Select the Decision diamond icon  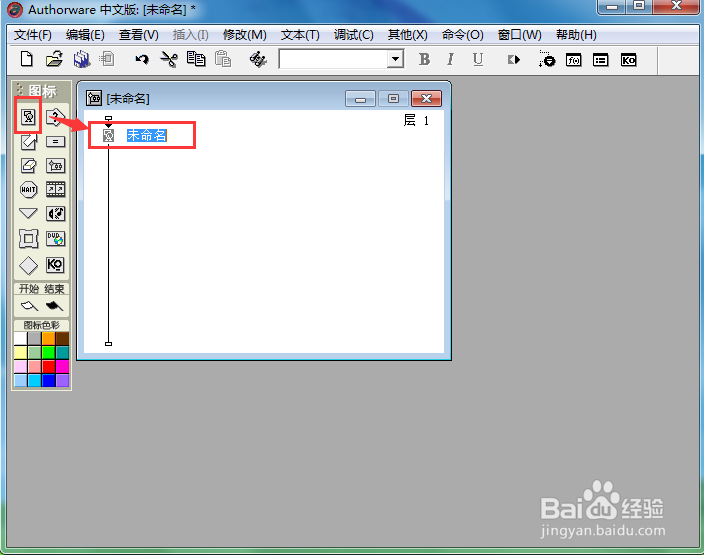[x=29, y=265]
